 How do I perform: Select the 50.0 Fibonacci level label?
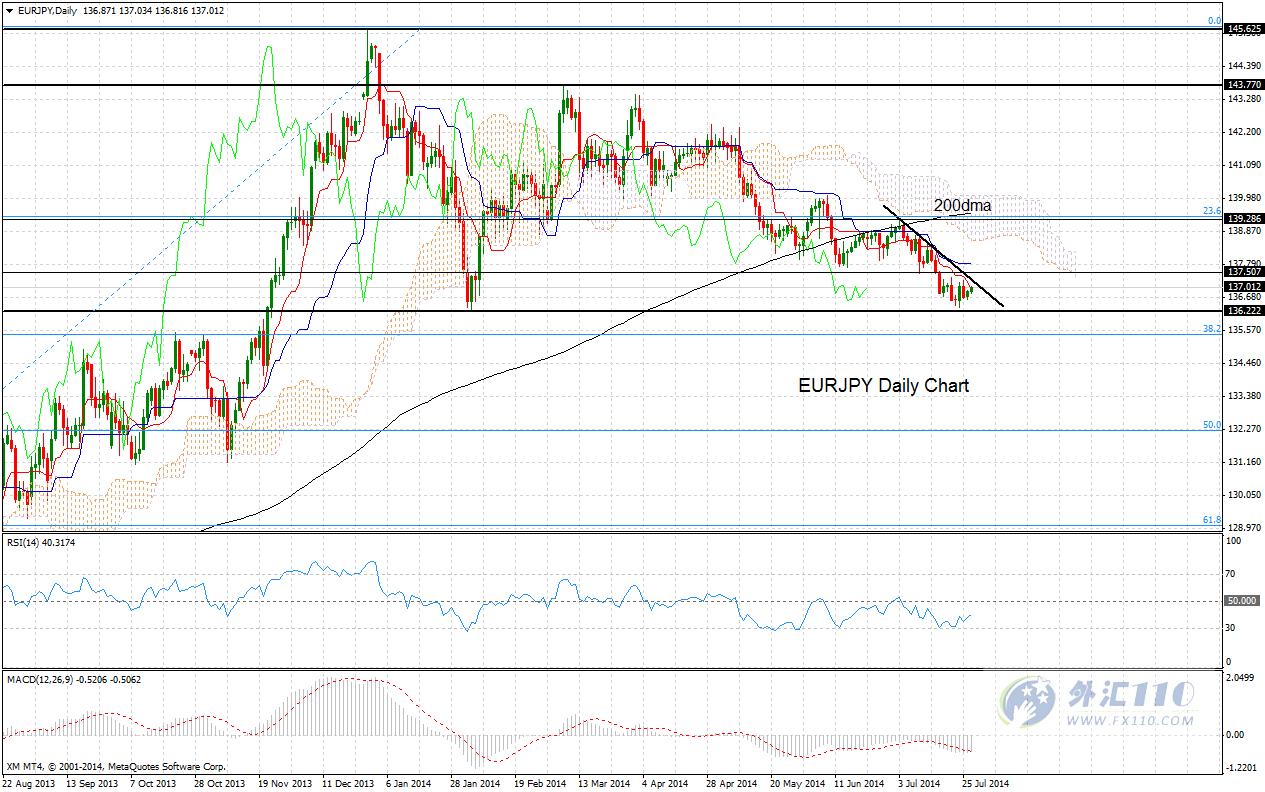tap(1212, 425)
